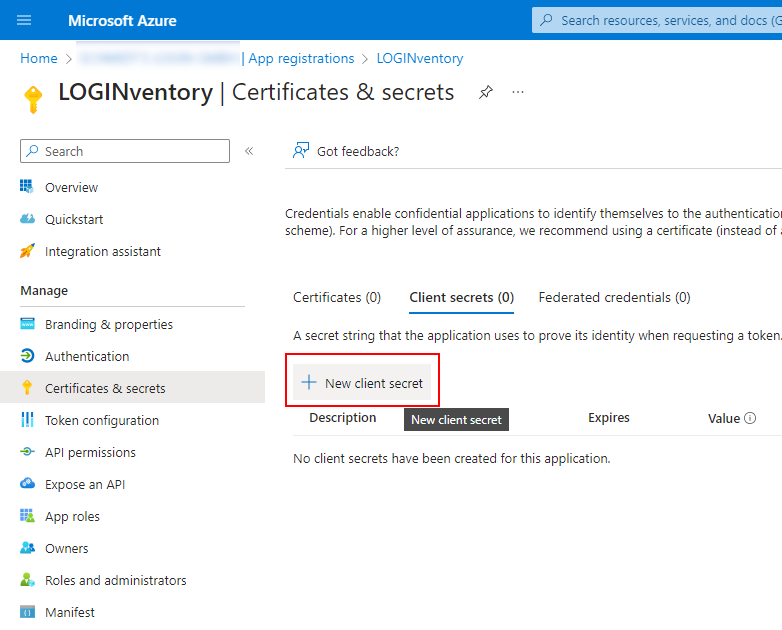Image resolution: width=782 pixels, height=630 pixels.
Task: Open App registrations breadcrumb
Action: (301, 58)
